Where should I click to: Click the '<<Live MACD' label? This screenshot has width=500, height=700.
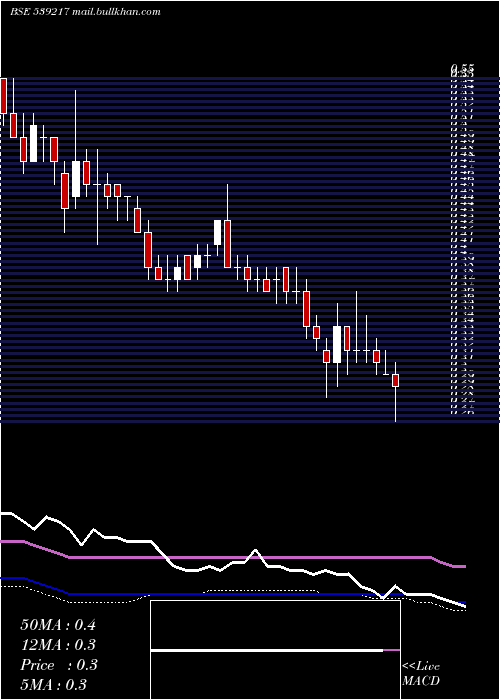421,674
